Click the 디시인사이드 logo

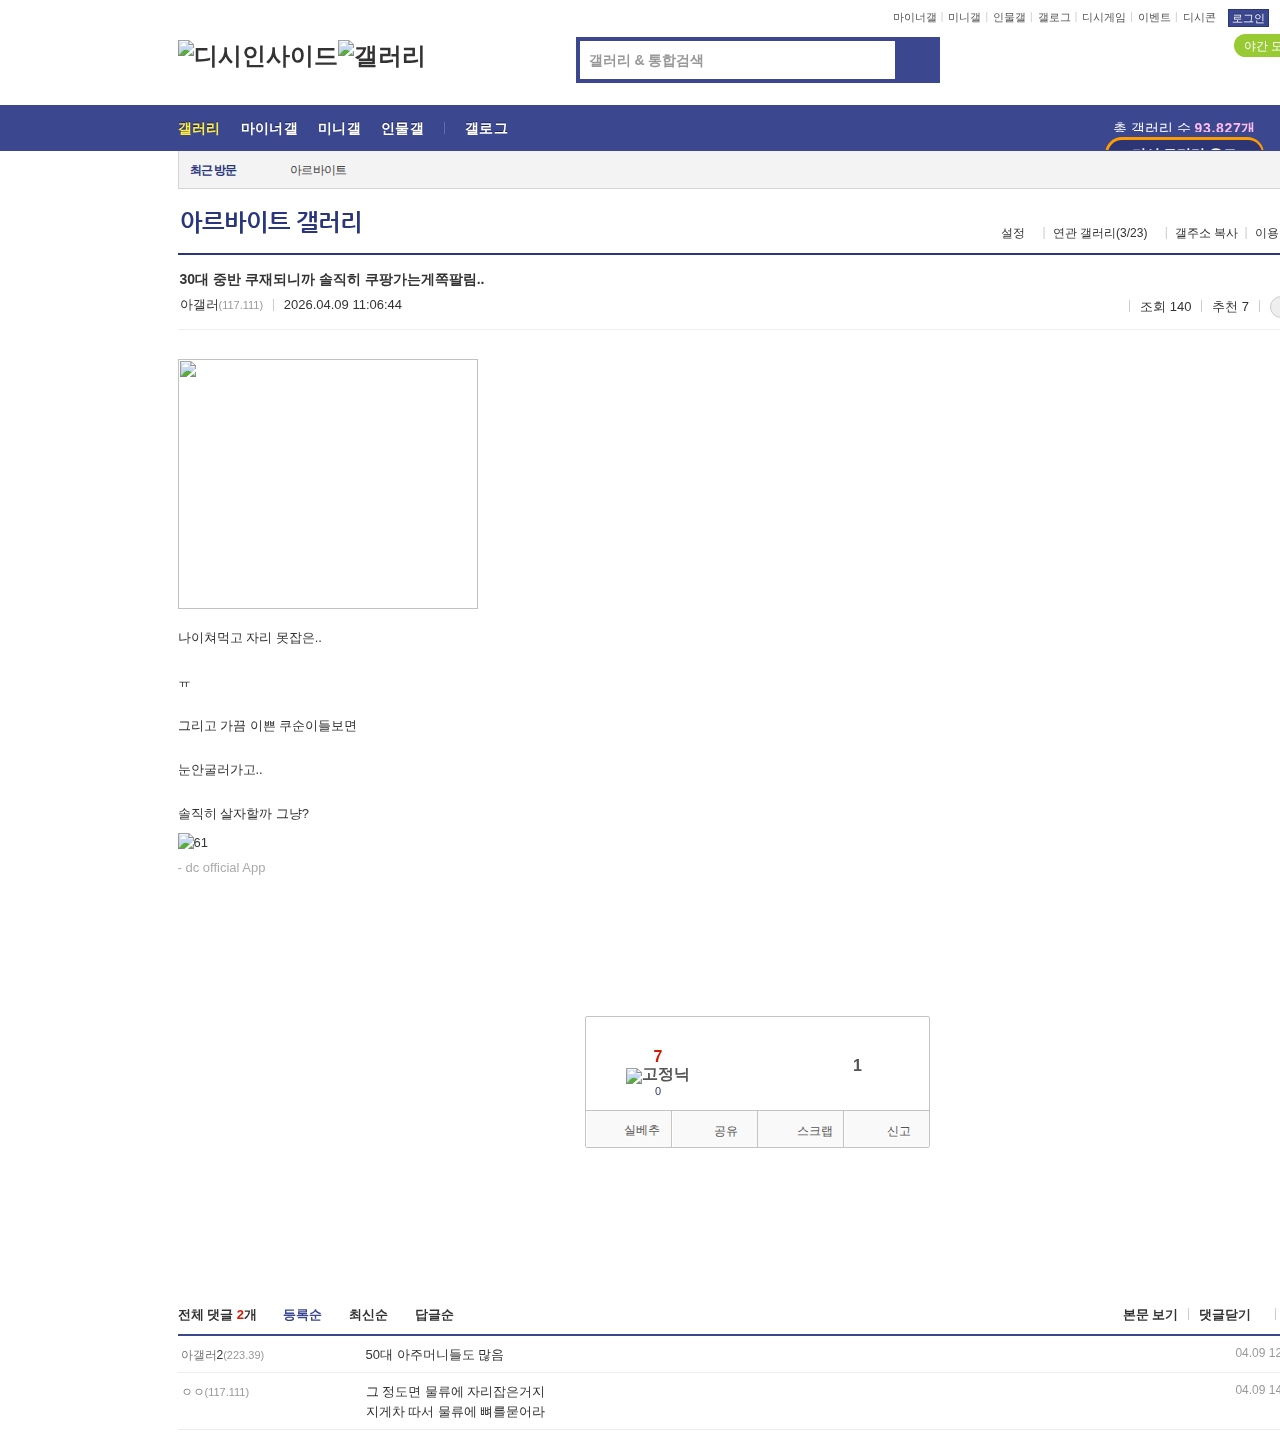(x=257, y=56)
